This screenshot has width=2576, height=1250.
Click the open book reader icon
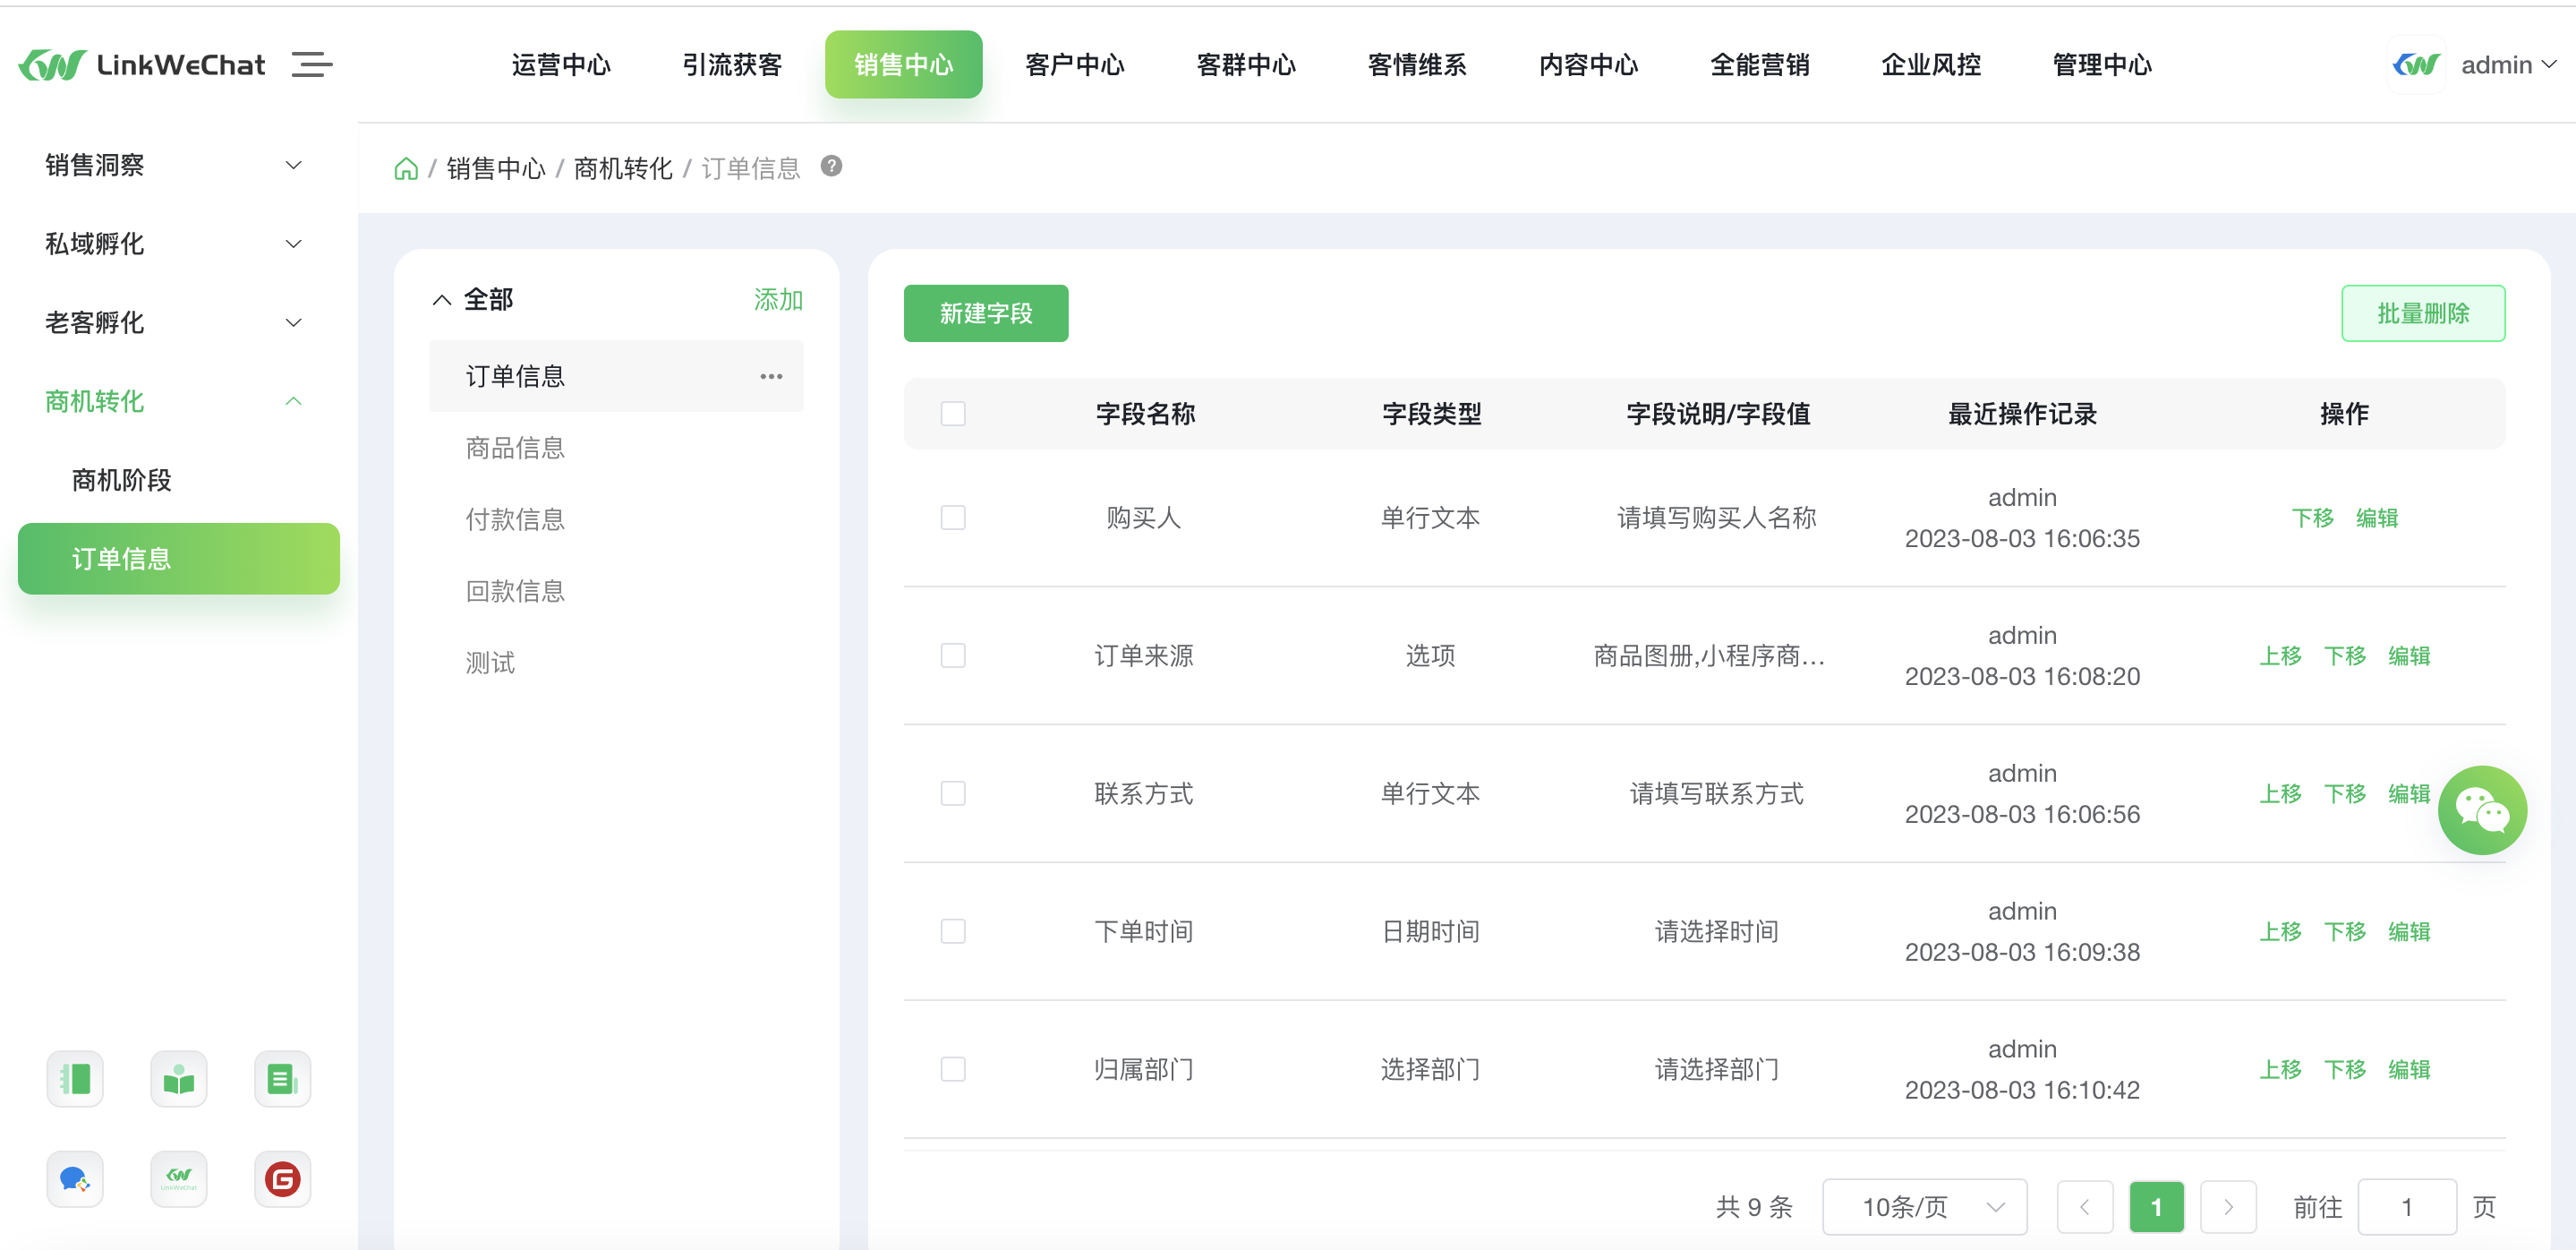179,1079
